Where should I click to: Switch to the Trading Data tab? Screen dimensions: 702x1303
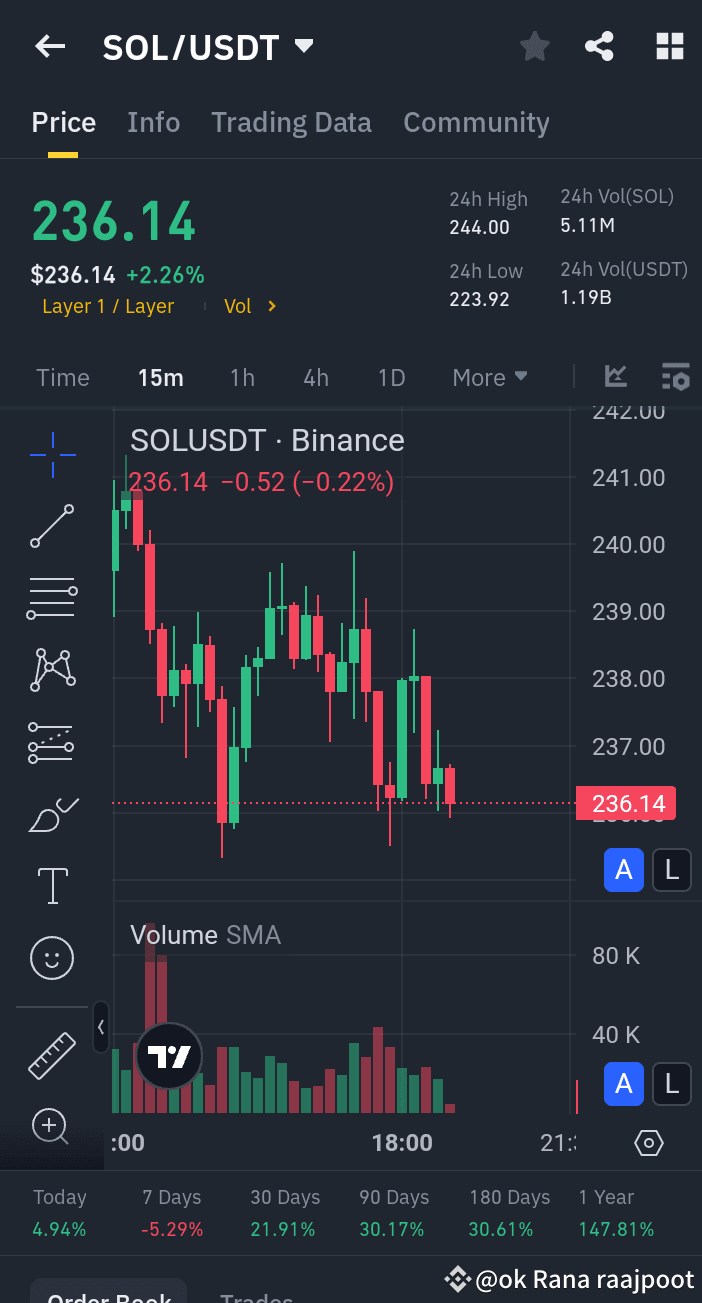pyautogui.click(x=291, y=123)
